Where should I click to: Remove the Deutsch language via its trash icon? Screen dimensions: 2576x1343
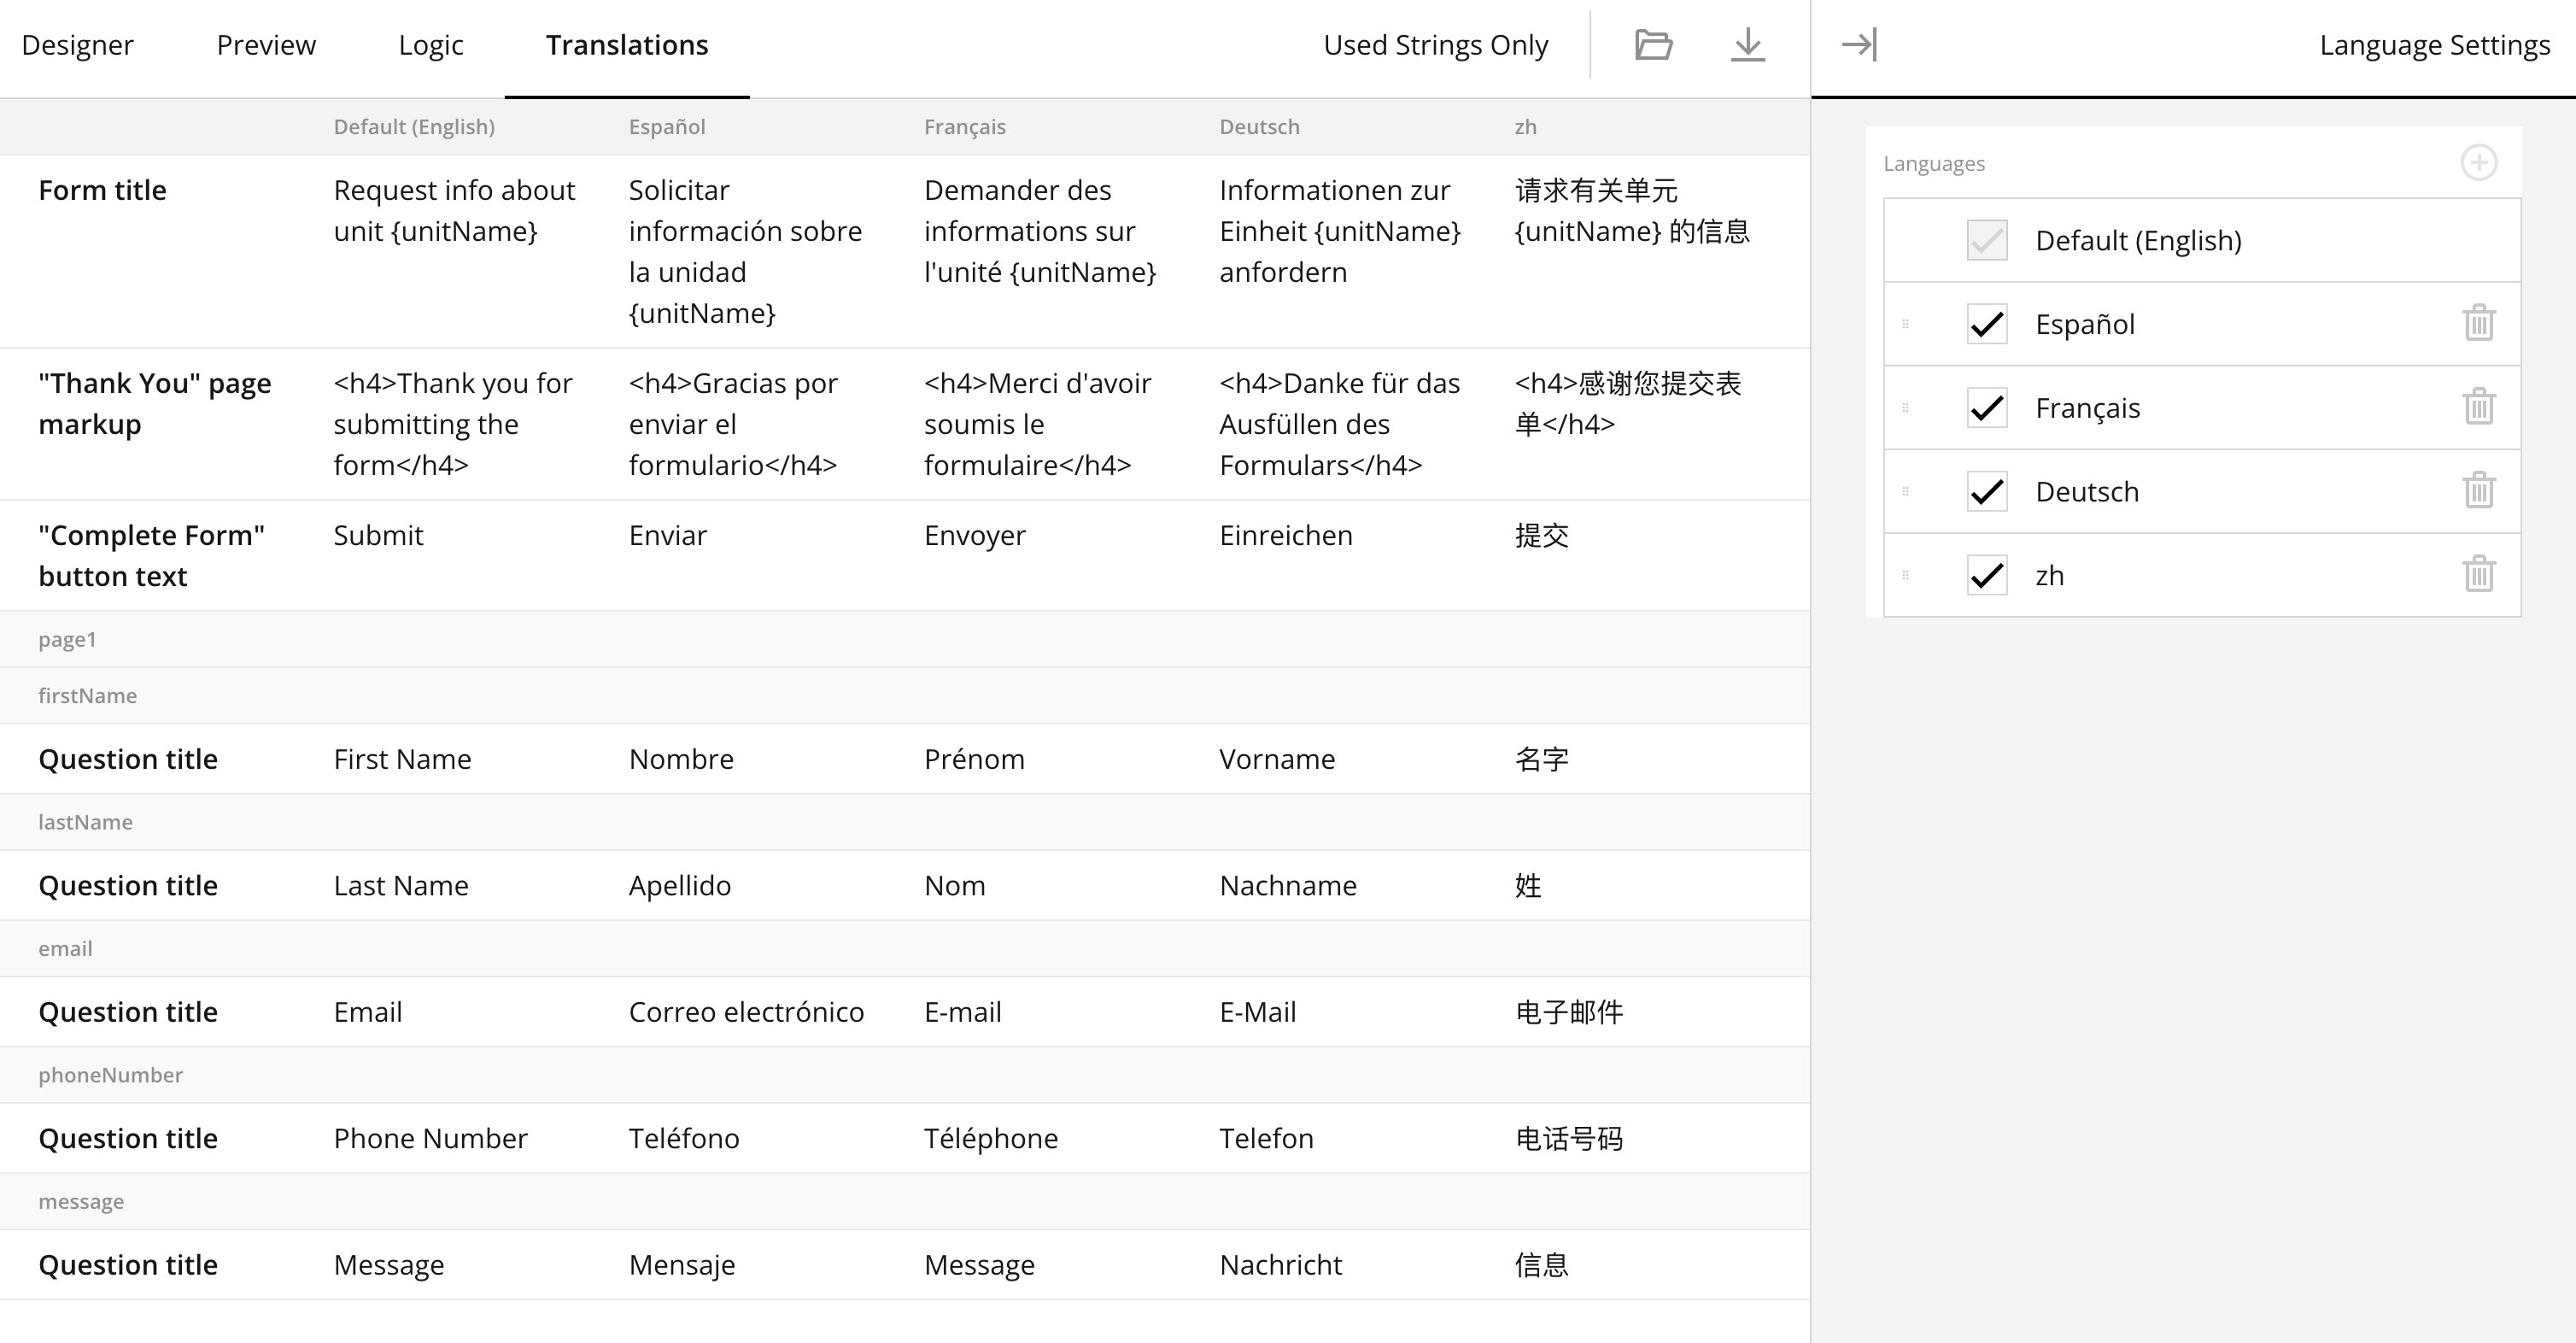point(2478,491)
